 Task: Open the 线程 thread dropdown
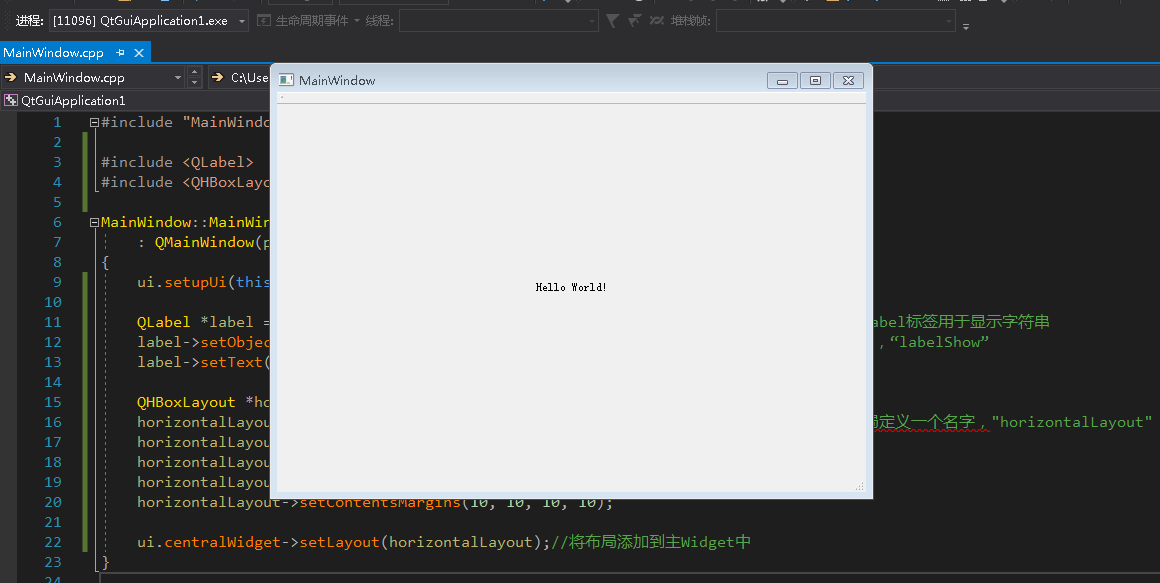tap(499, 21)
